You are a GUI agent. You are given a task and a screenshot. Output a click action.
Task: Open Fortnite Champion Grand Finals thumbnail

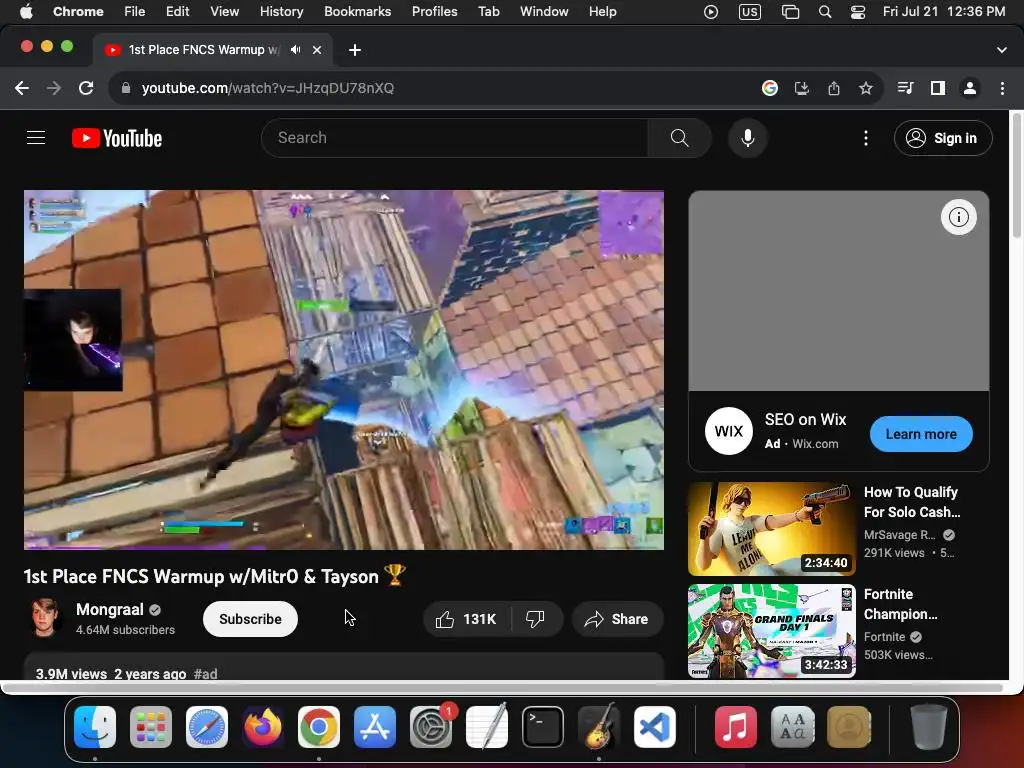pos(771,631)
